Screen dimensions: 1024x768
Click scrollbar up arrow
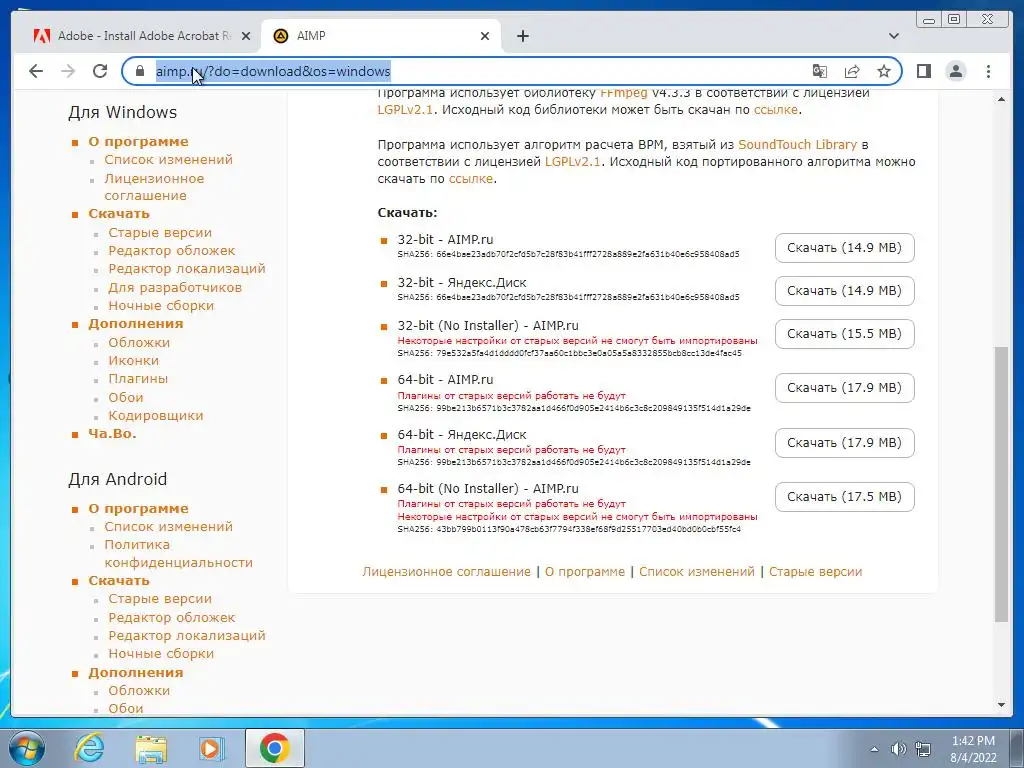coord(1001,99)
